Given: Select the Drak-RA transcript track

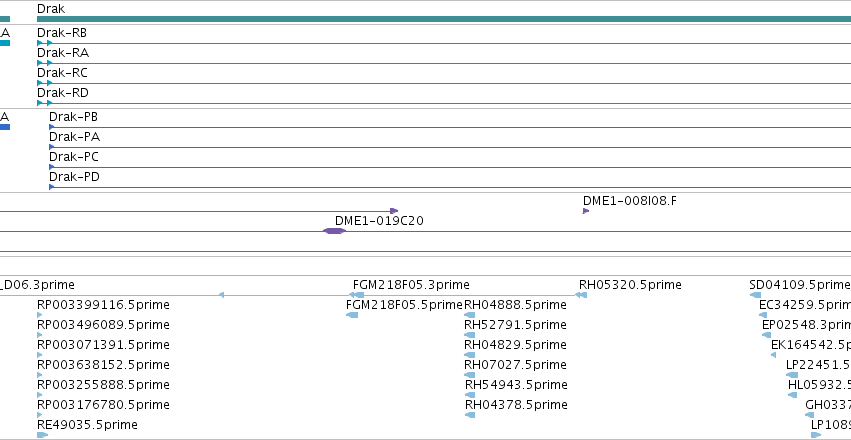Looking at the screenshot, I should point(444,63).
